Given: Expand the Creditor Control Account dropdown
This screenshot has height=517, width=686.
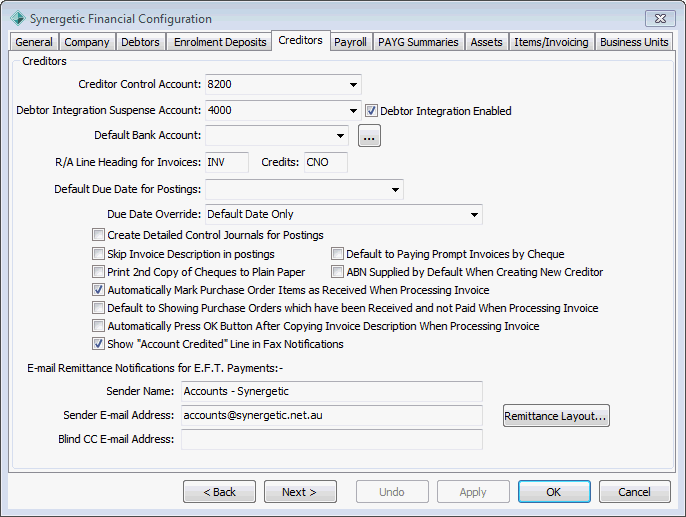Looking at the screenshot, I should point(353,84).
